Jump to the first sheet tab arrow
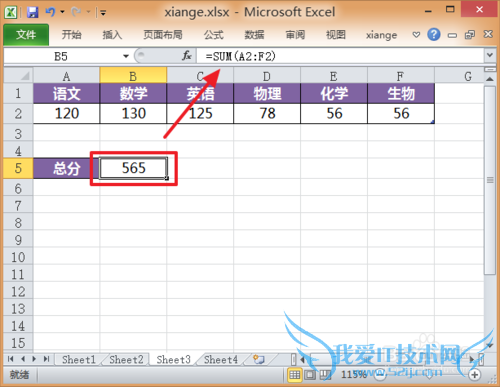This screenshot has width=500, height=387. 10,359
